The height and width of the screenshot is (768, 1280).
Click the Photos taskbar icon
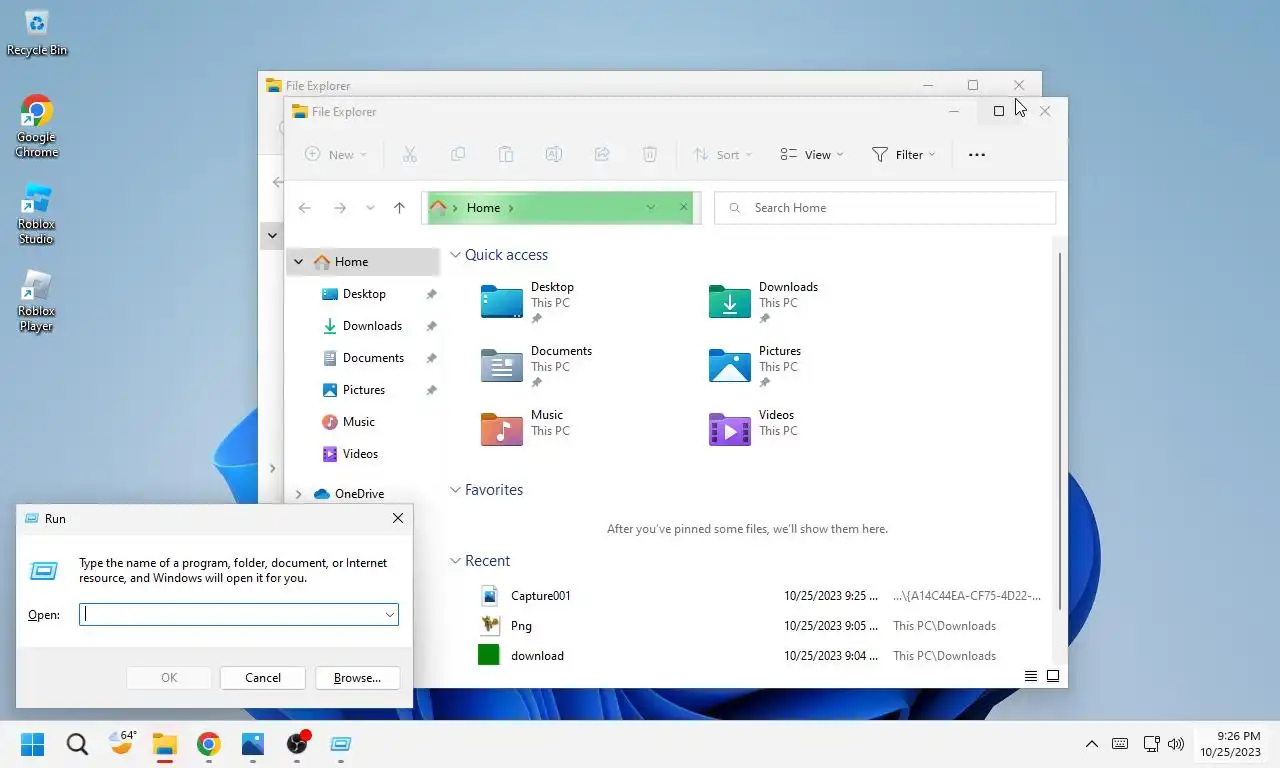tap(253, 744)
